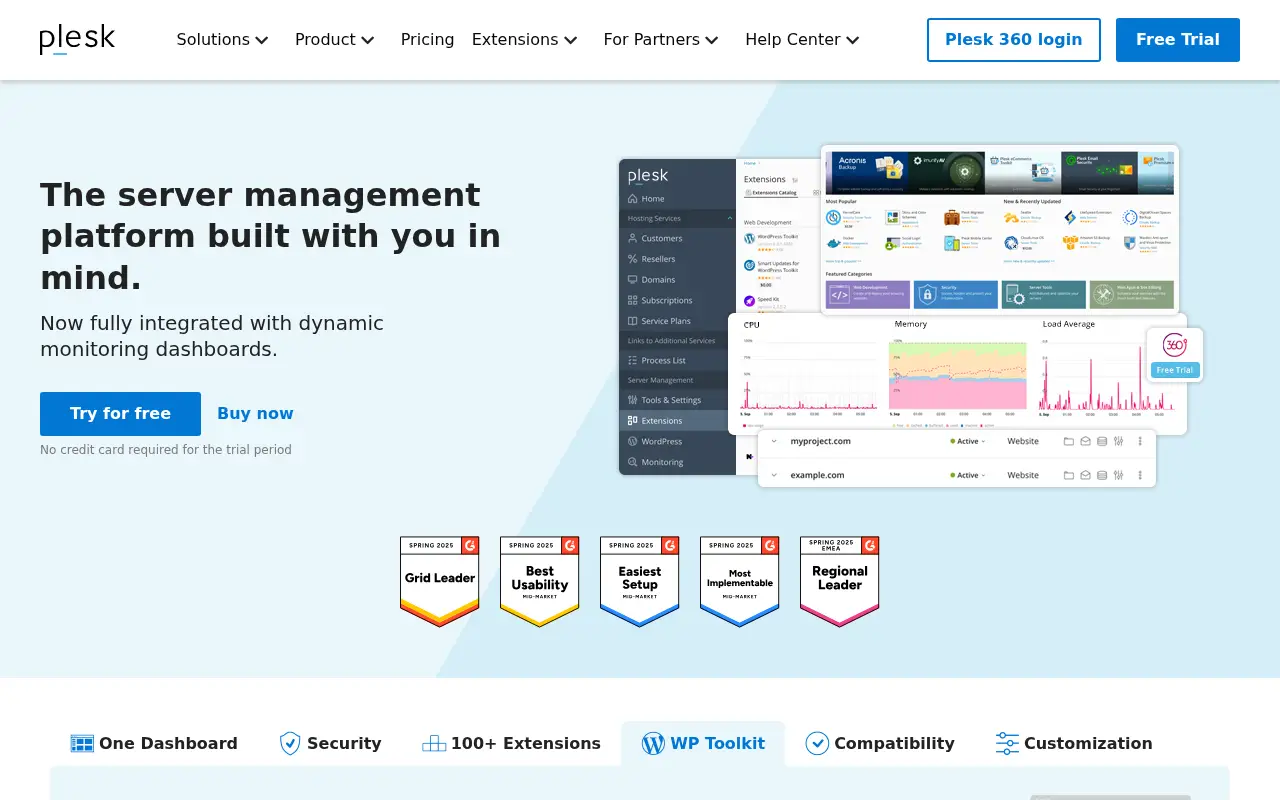Click the Most Implementable G2 badge
This screenshot has height=800, width=1280.
coord(740,581)
